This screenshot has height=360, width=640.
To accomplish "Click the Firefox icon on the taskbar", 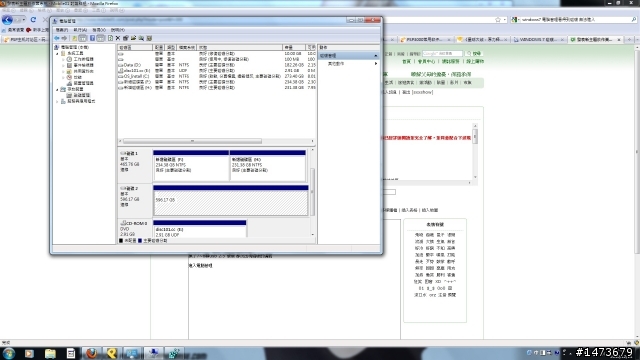I will 91,353.
